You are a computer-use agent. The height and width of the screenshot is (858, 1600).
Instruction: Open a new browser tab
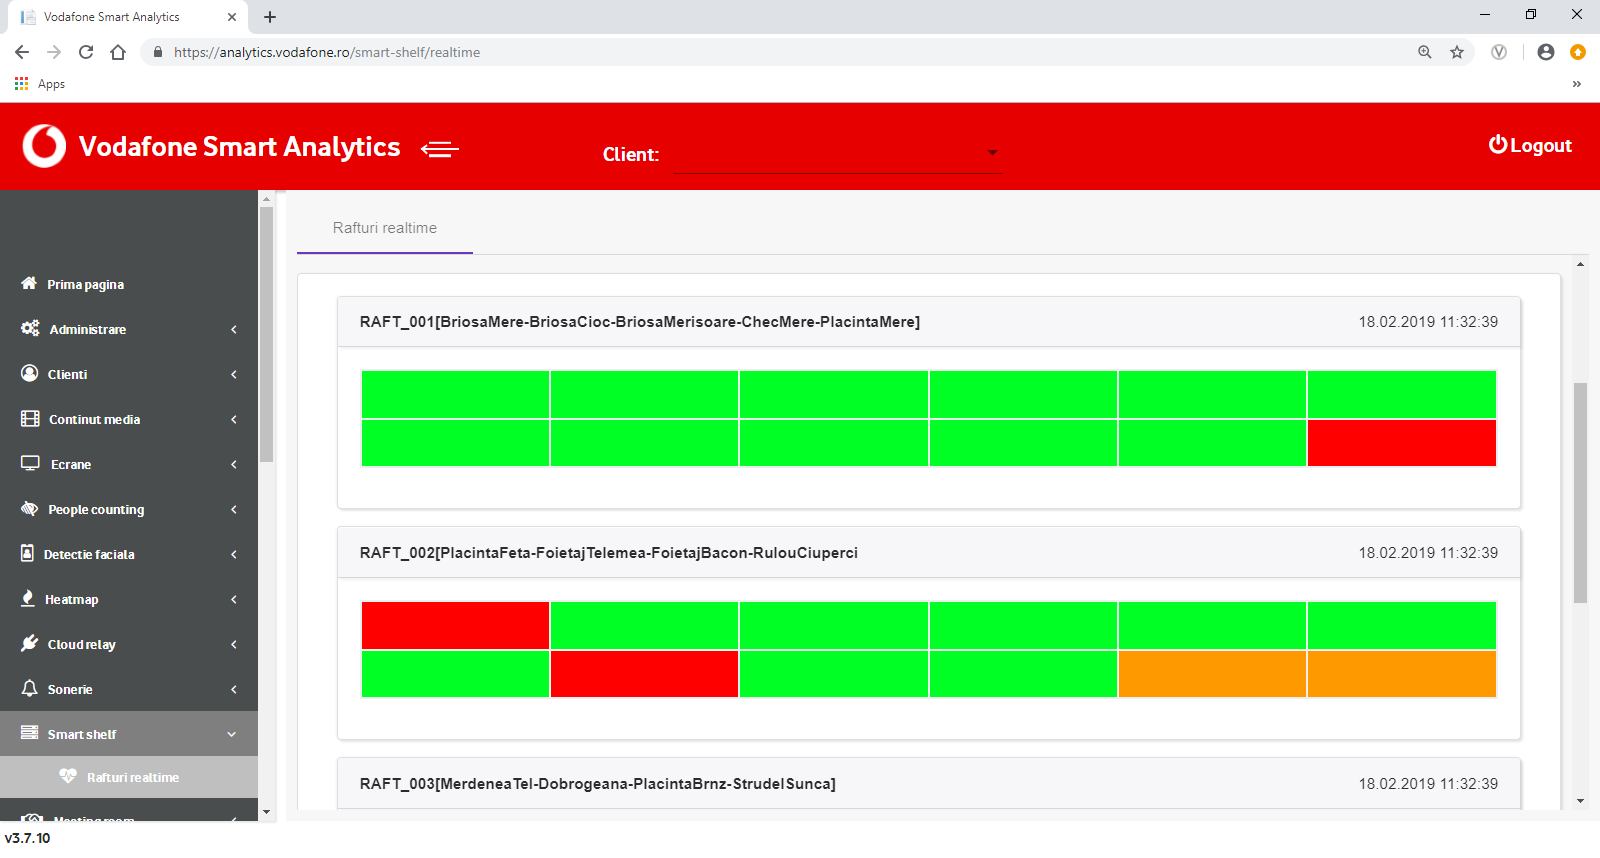coord(270,17)
